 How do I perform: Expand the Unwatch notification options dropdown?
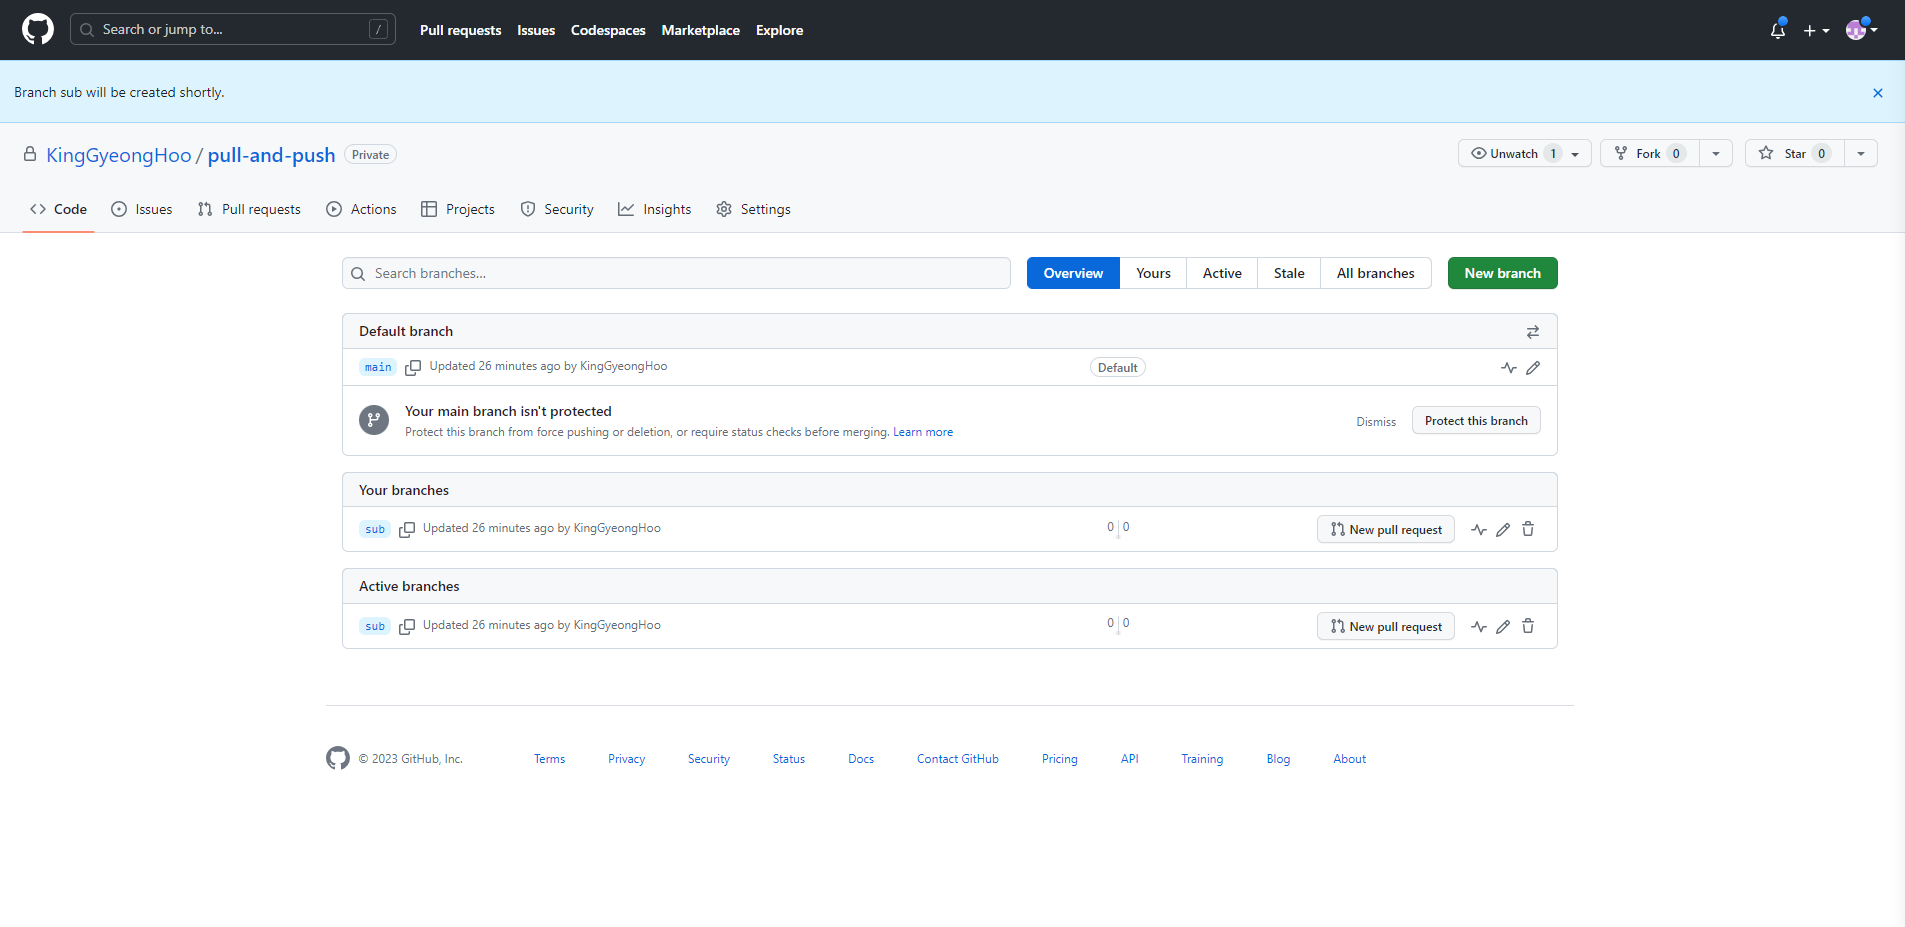[x=1575, y=154]
